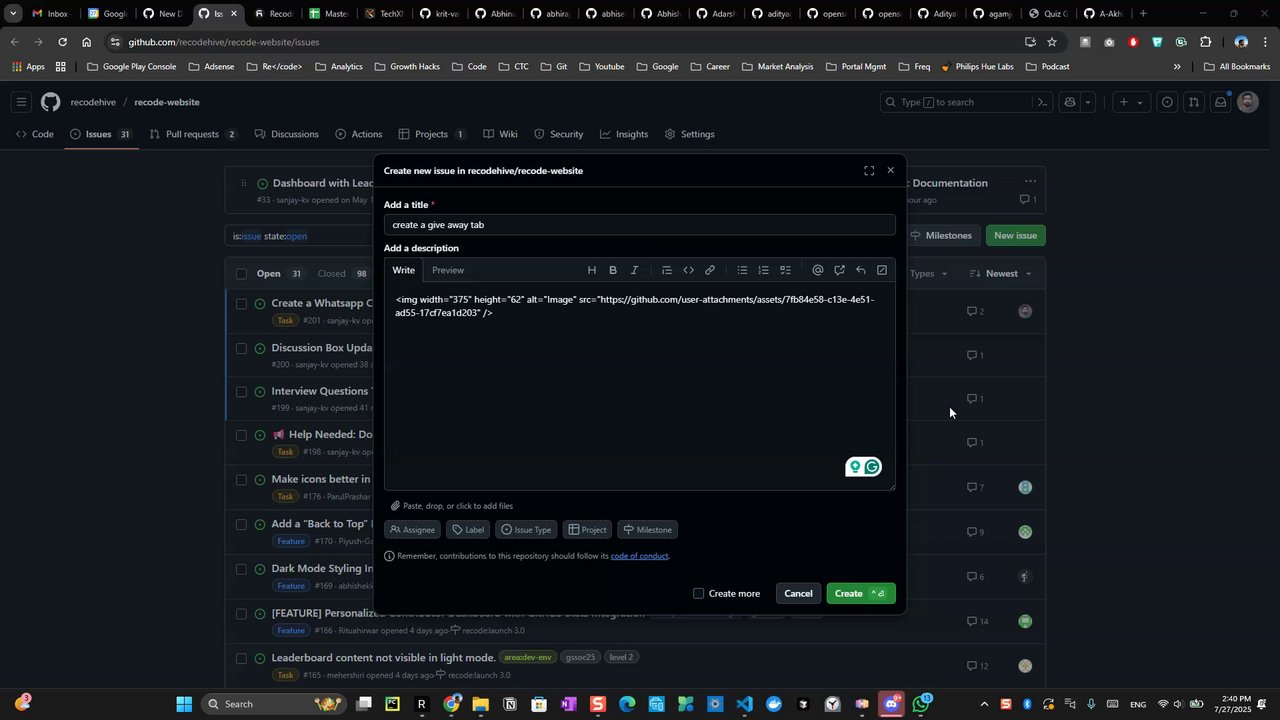This screenshot has width=1280, height=720.
Task: Open saved replies from the toolbar
Action: (861, 270)
